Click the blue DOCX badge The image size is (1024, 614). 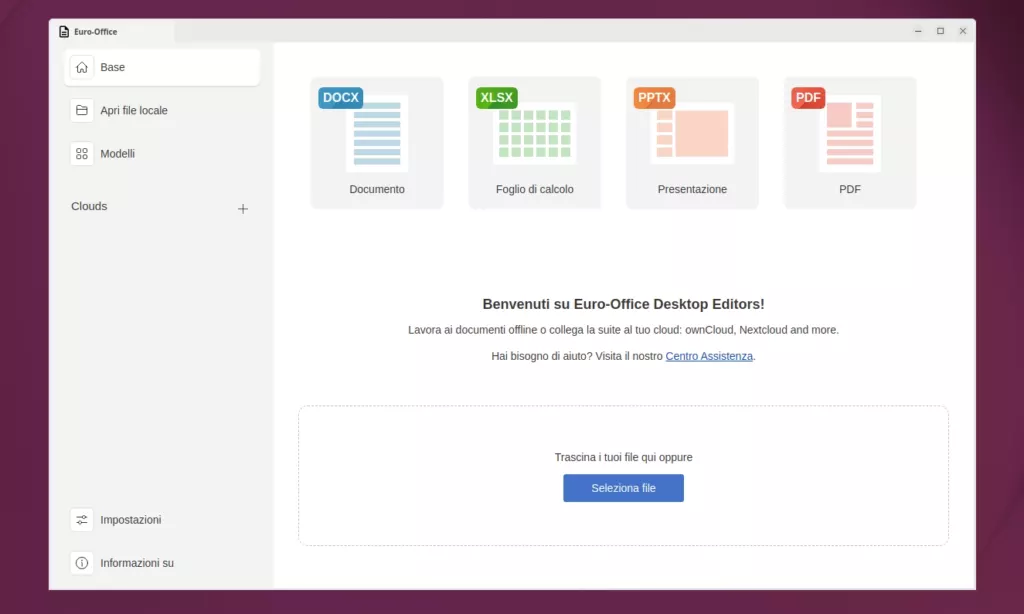[x=341, y=98]
